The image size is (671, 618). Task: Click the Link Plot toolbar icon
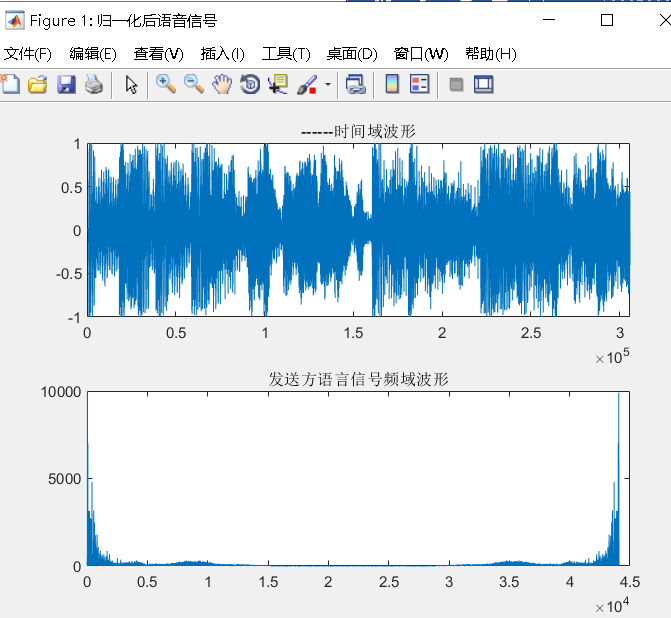coord(356,84)
